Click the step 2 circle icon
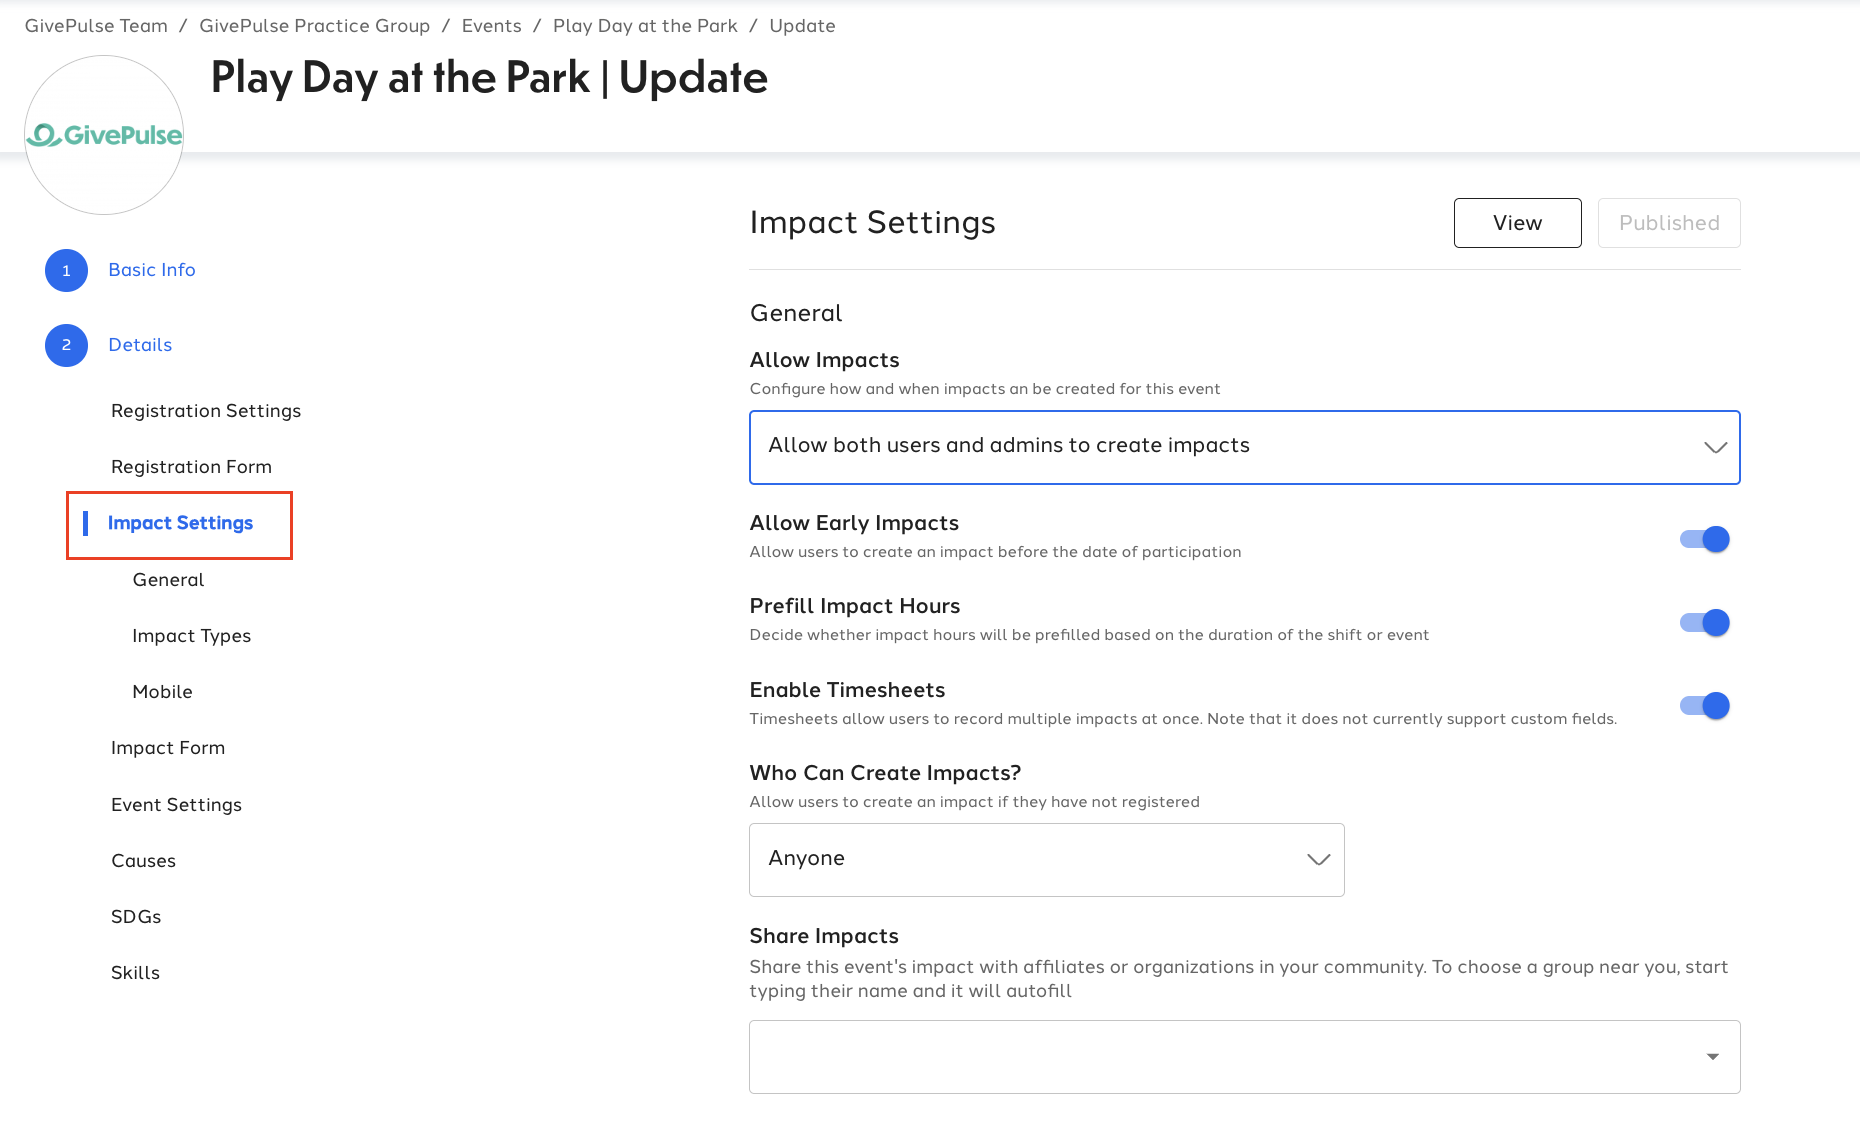This screenshot has width=1860, height=1144. [x=66, y=345]
